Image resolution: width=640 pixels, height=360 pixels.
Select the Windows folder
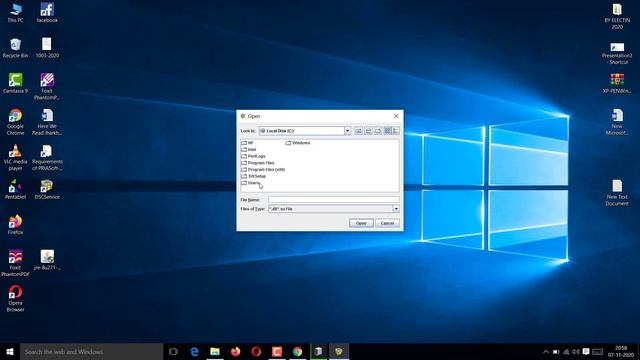tap(298, 143)
